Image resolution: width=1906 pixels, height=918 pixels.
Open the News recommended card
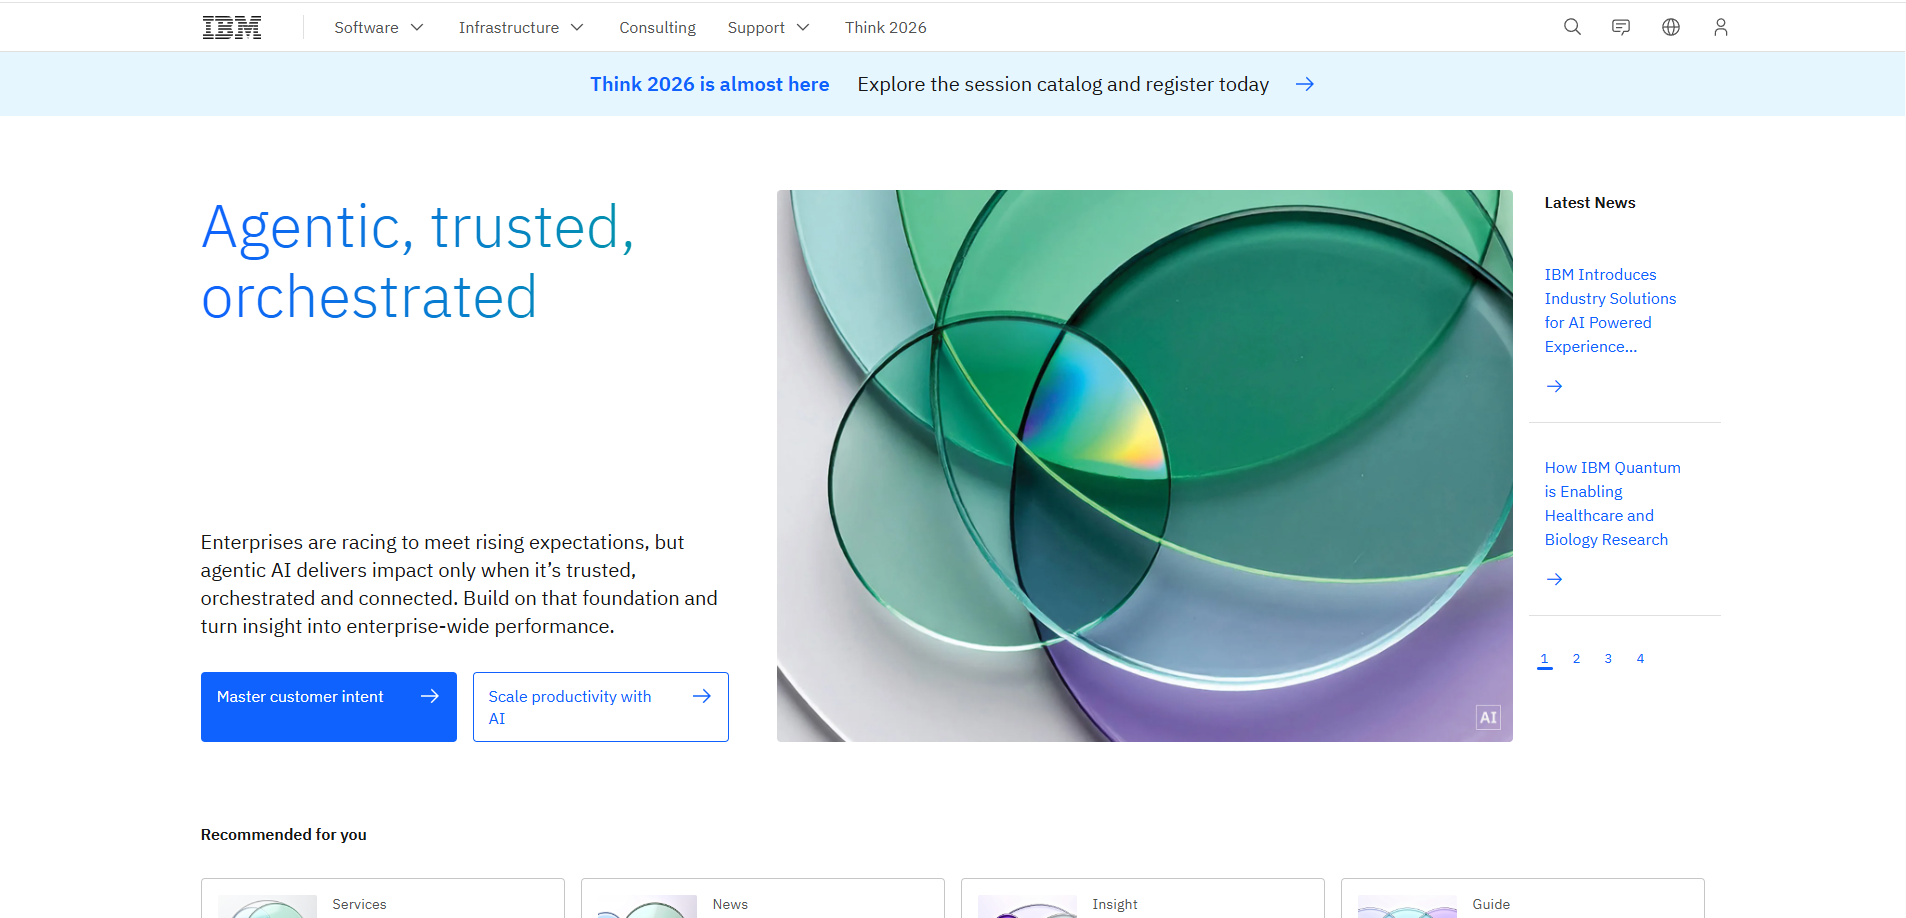[x=763, y=898]
